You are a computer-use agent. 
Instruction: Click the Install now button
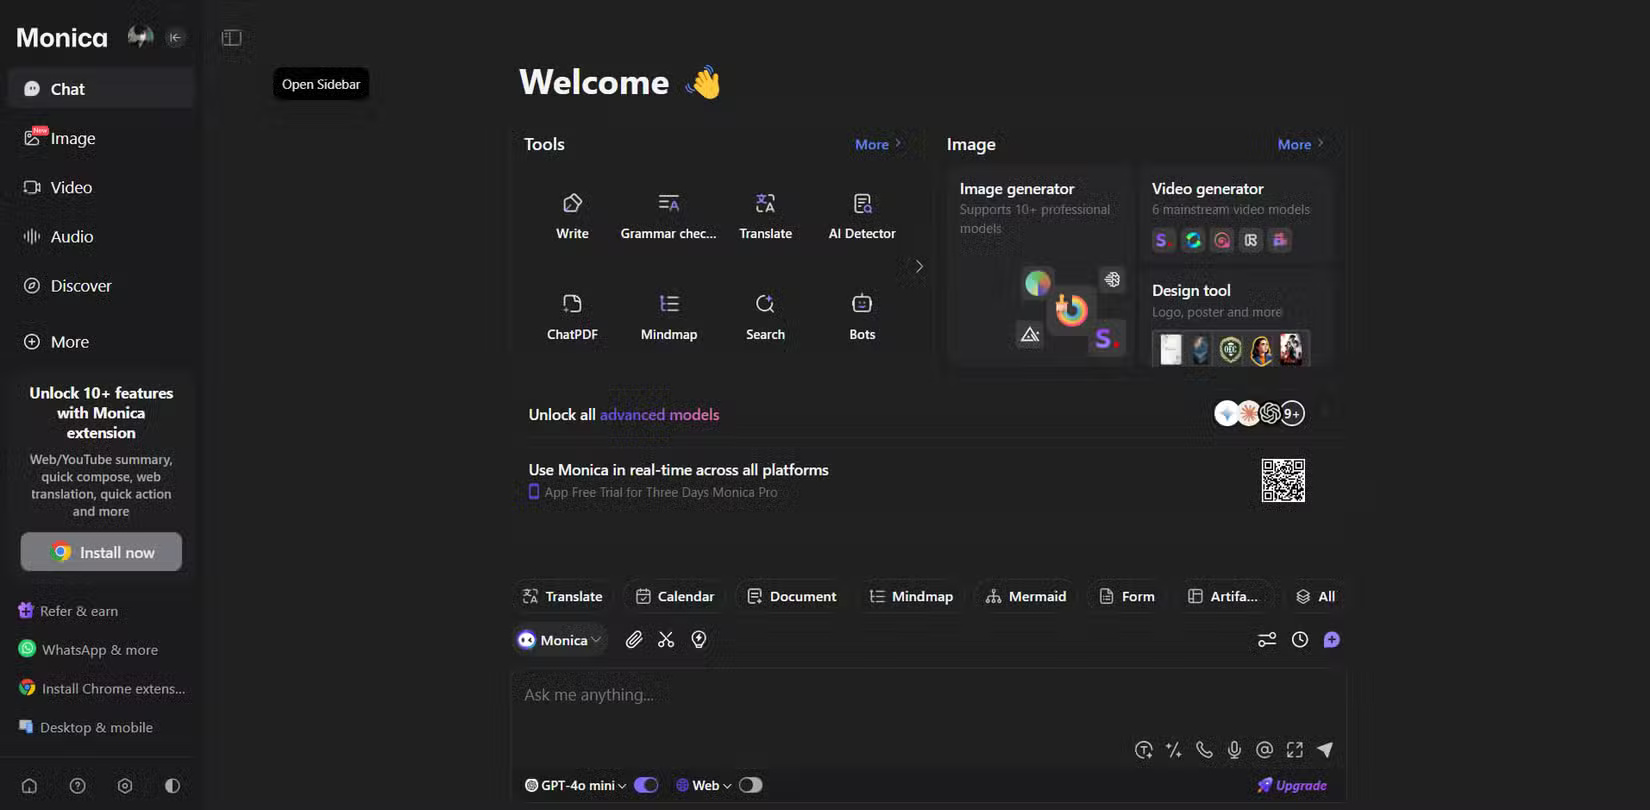point(101,552)
